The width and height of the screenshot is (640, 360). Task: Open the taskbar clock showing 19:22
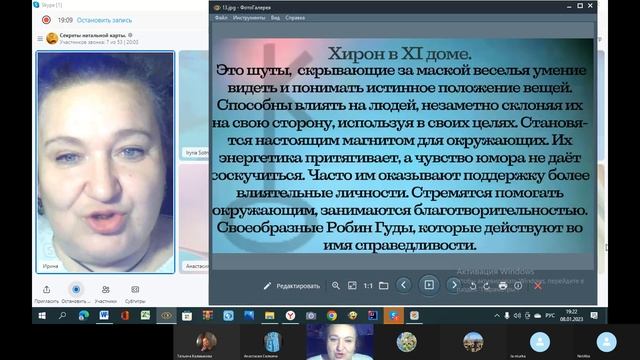pyautogui.click(x=571, y=316)
